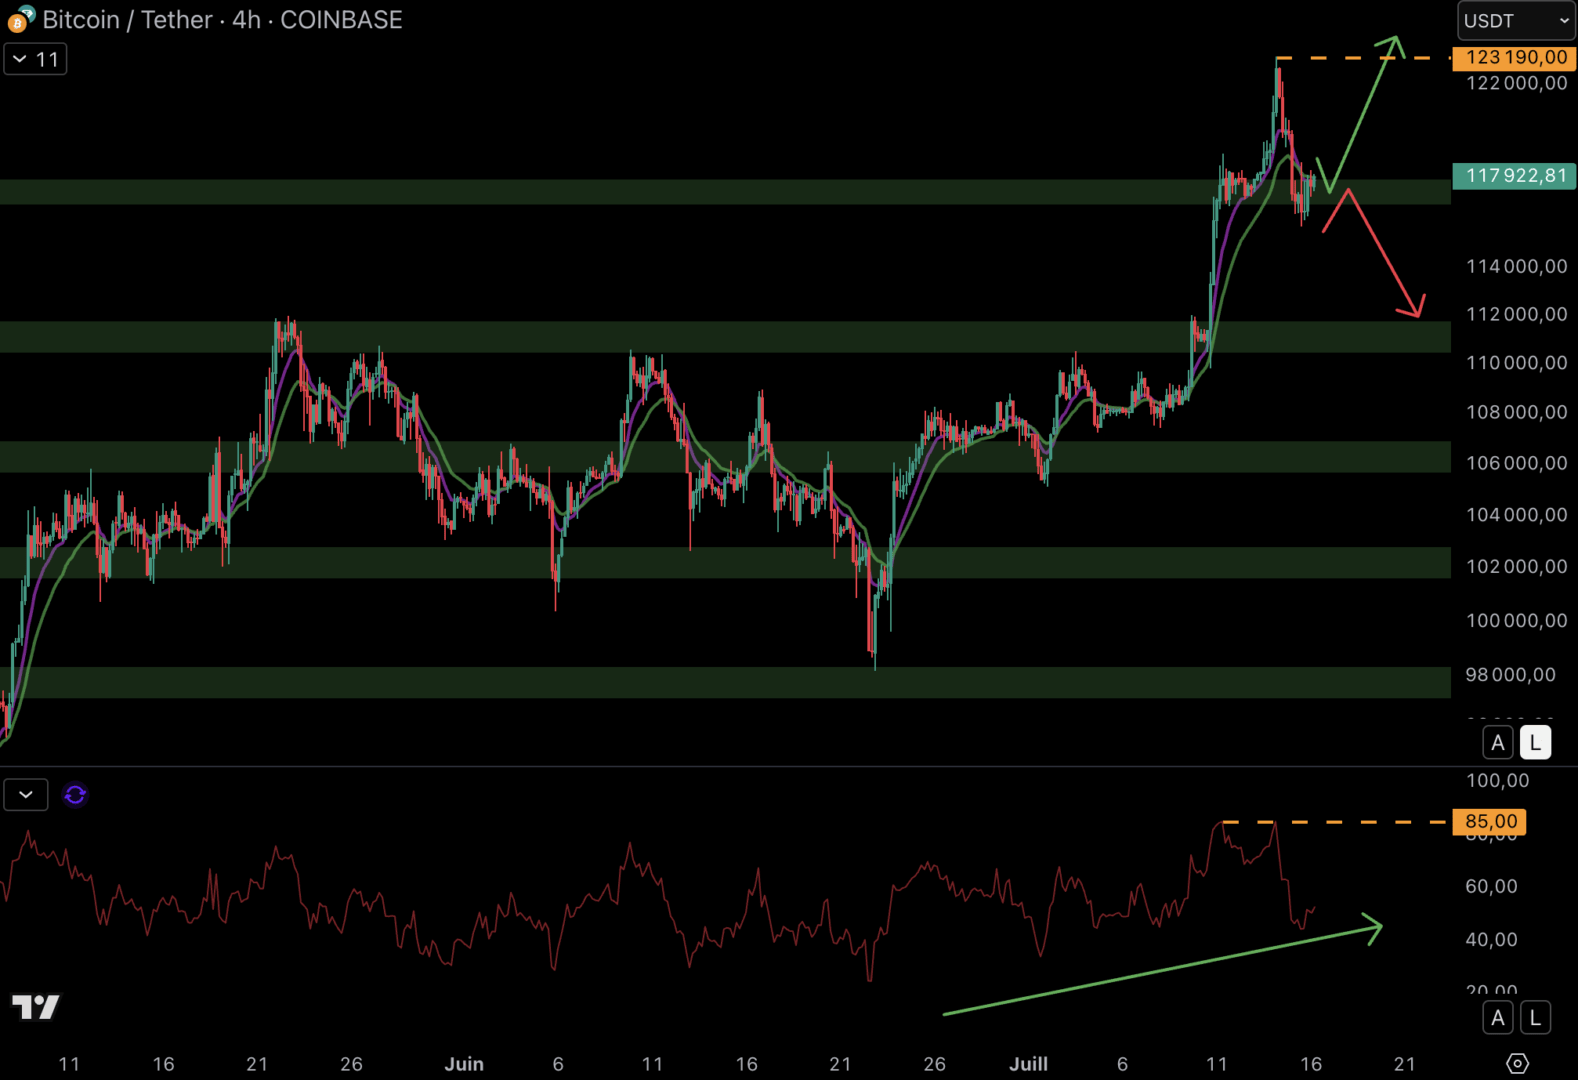Click the 108 000,00 price axis label
This screenshot has height=1080, width=1578.
click(x=1516, y=412)
